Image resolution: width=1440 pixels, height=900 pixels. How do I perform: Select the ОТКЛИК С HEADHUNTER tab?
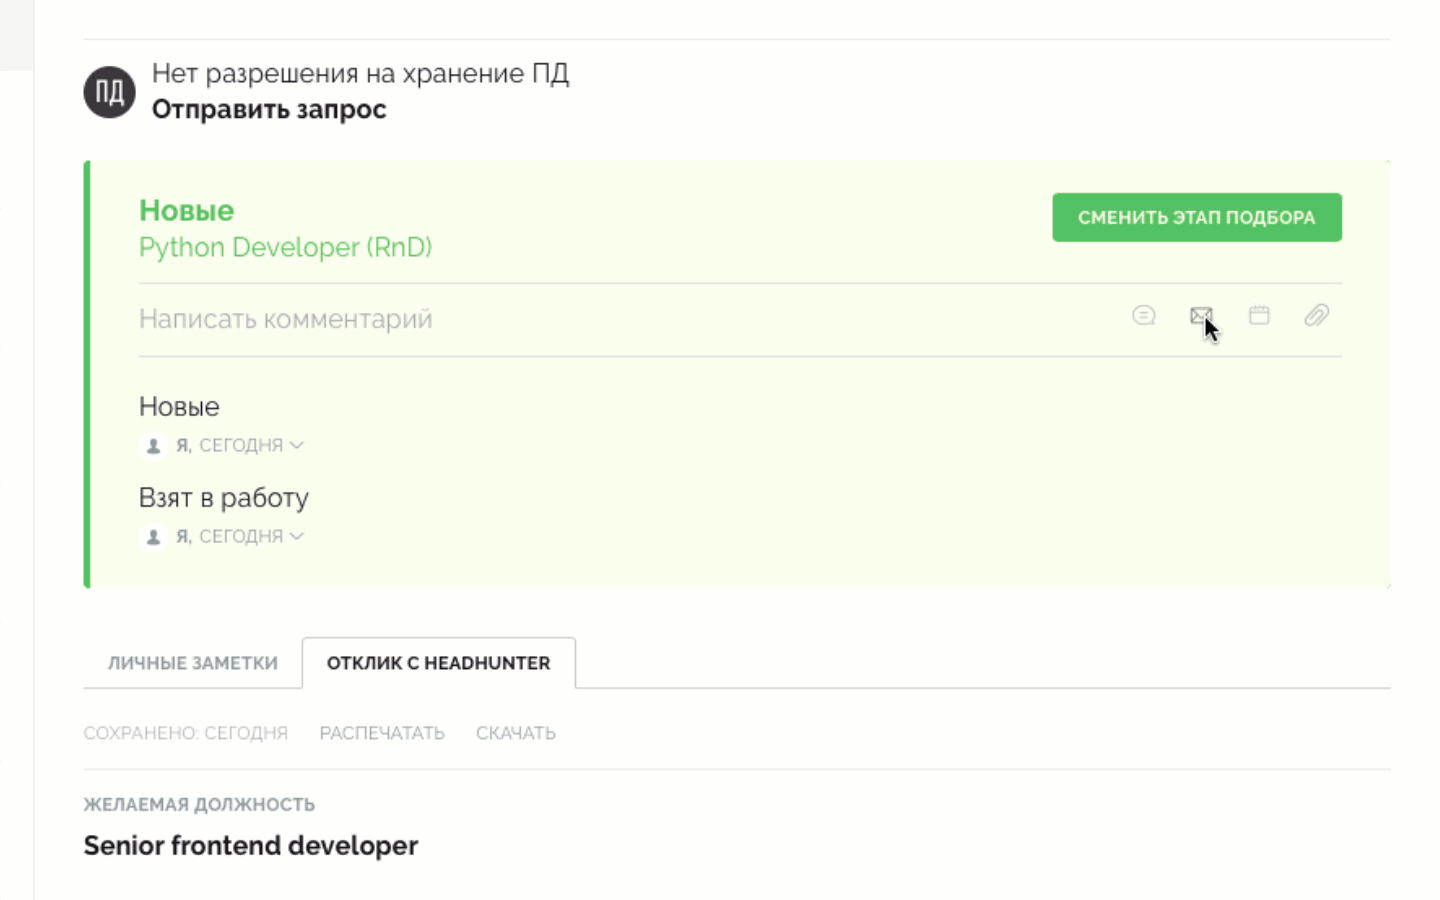click(x=438, y=662)
